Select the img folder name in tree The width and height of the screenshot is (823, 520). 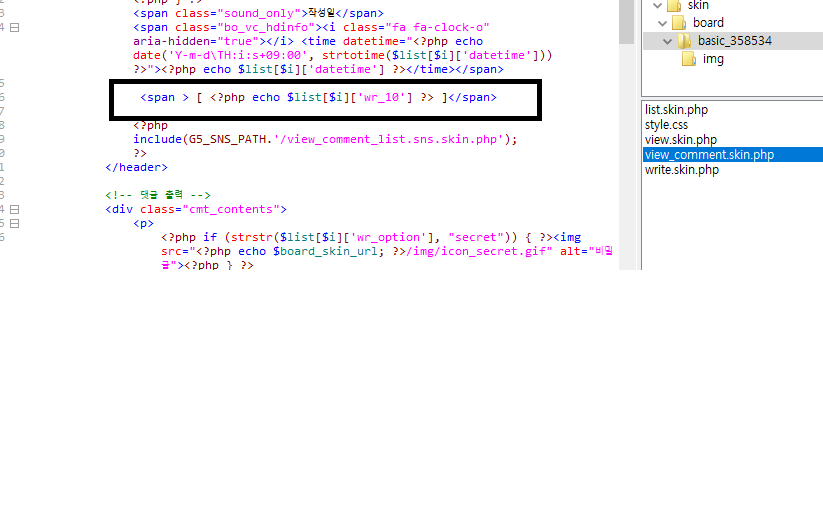point(713,59)
